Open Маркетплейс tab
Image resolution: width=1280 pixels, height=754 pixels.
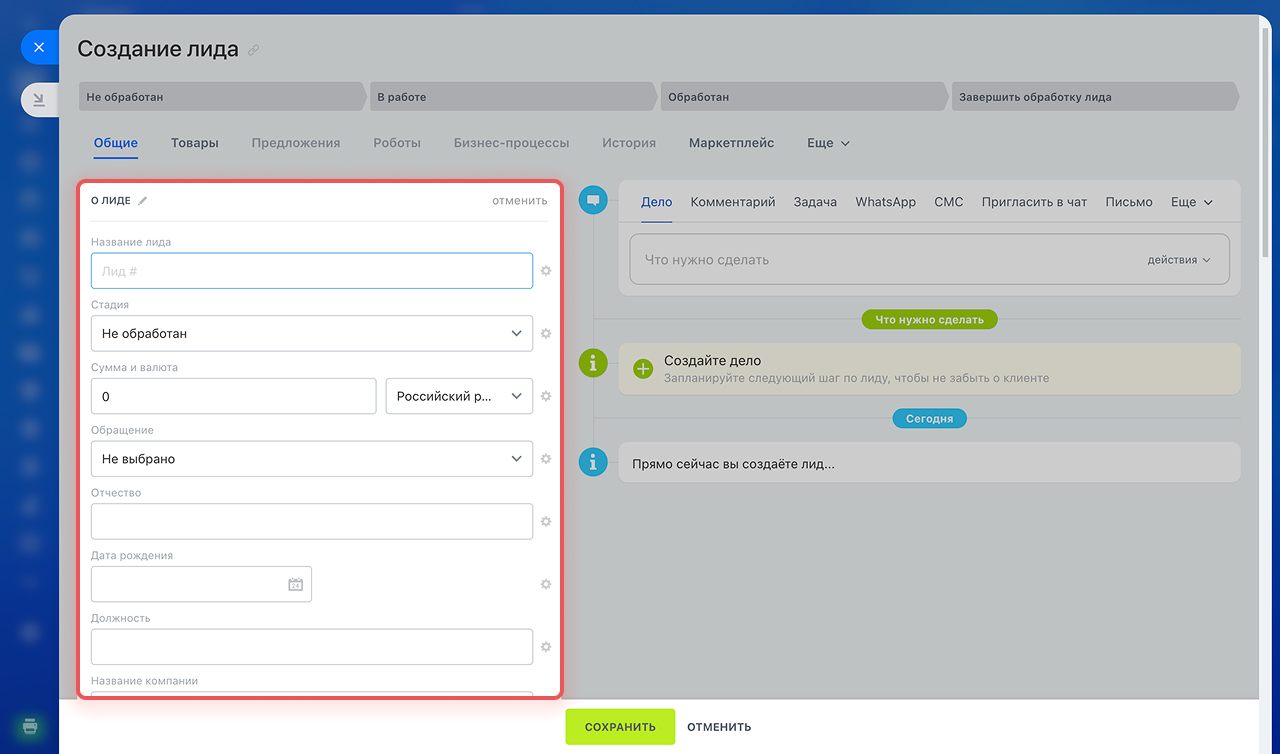732,143
